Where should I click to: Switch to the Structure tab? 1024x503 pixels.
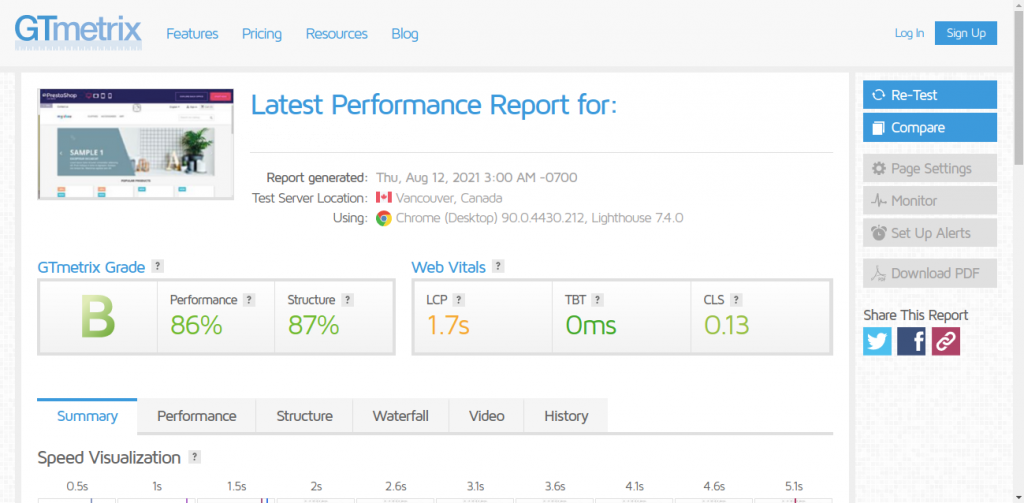[x=304, y=416]
